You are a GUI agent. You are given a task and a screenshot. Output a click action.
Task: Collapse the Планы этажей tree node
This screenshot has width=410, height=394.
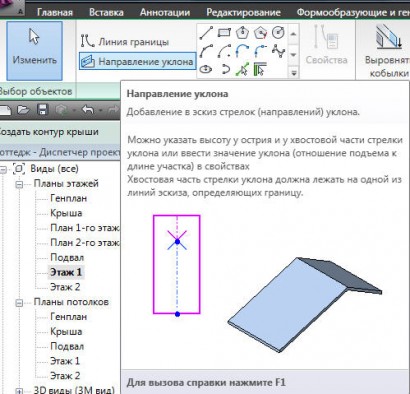point(19,184)
